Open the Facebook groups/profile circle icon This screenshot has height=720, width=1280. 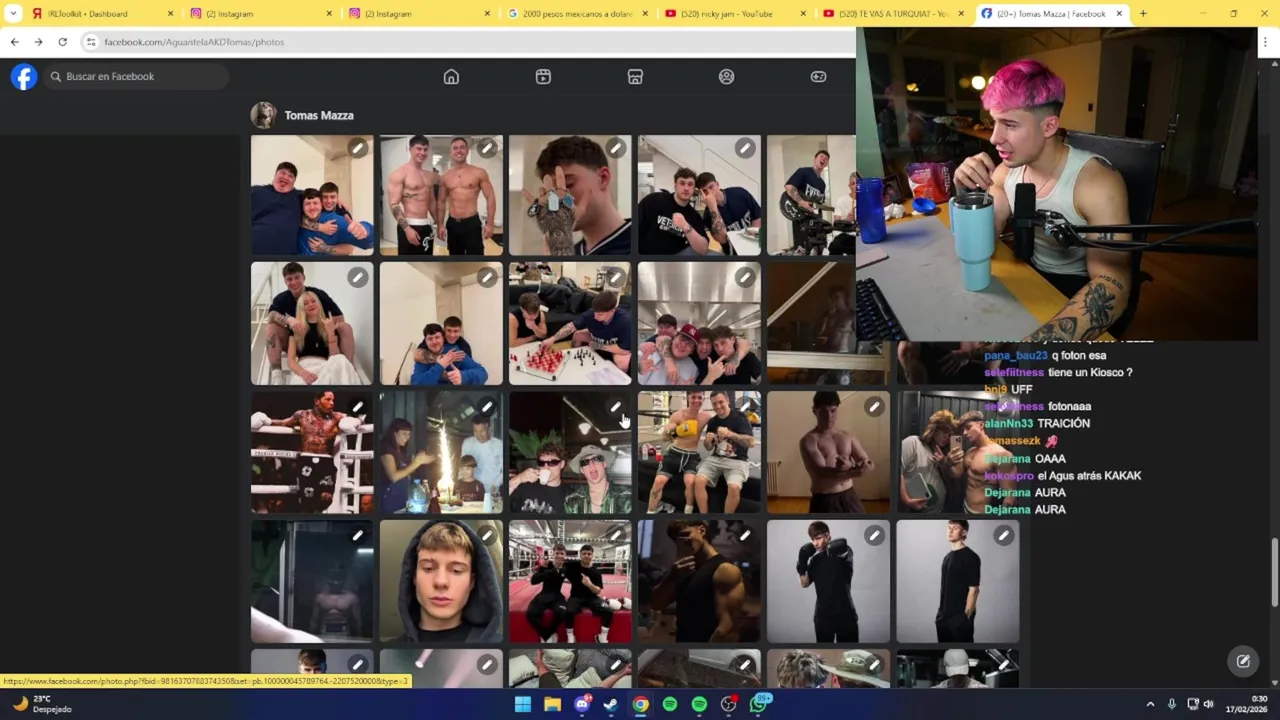(727, 77)
